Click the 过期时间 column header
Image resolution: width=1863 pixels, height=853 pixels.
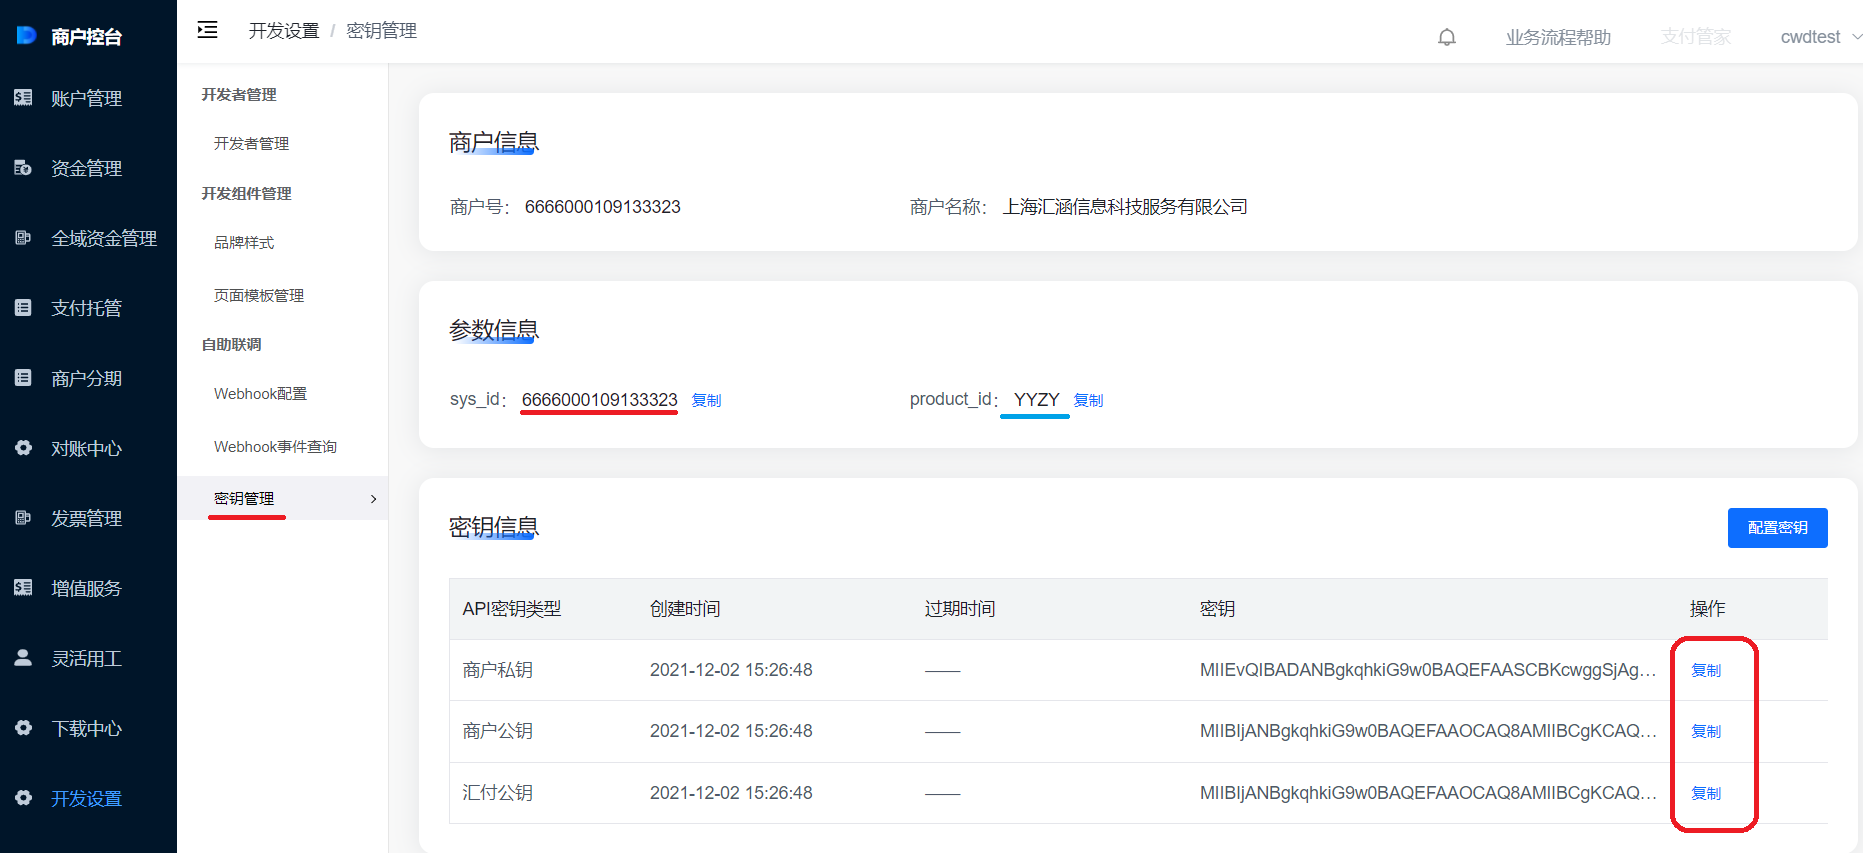coord(960,609)
